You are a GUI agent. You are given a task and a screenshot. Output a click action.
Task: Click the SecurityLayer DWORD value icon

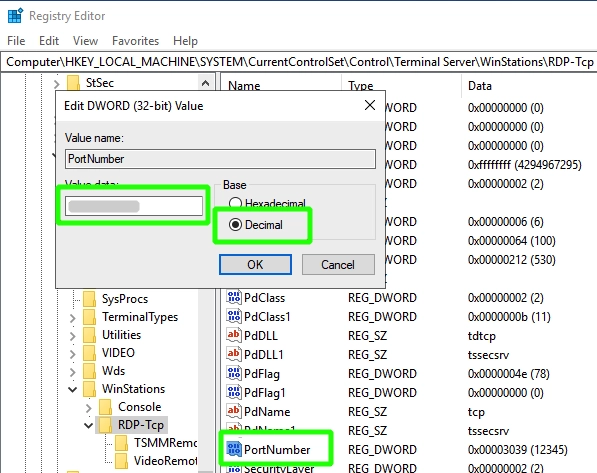pyautogui.click(x=233, y=468)
